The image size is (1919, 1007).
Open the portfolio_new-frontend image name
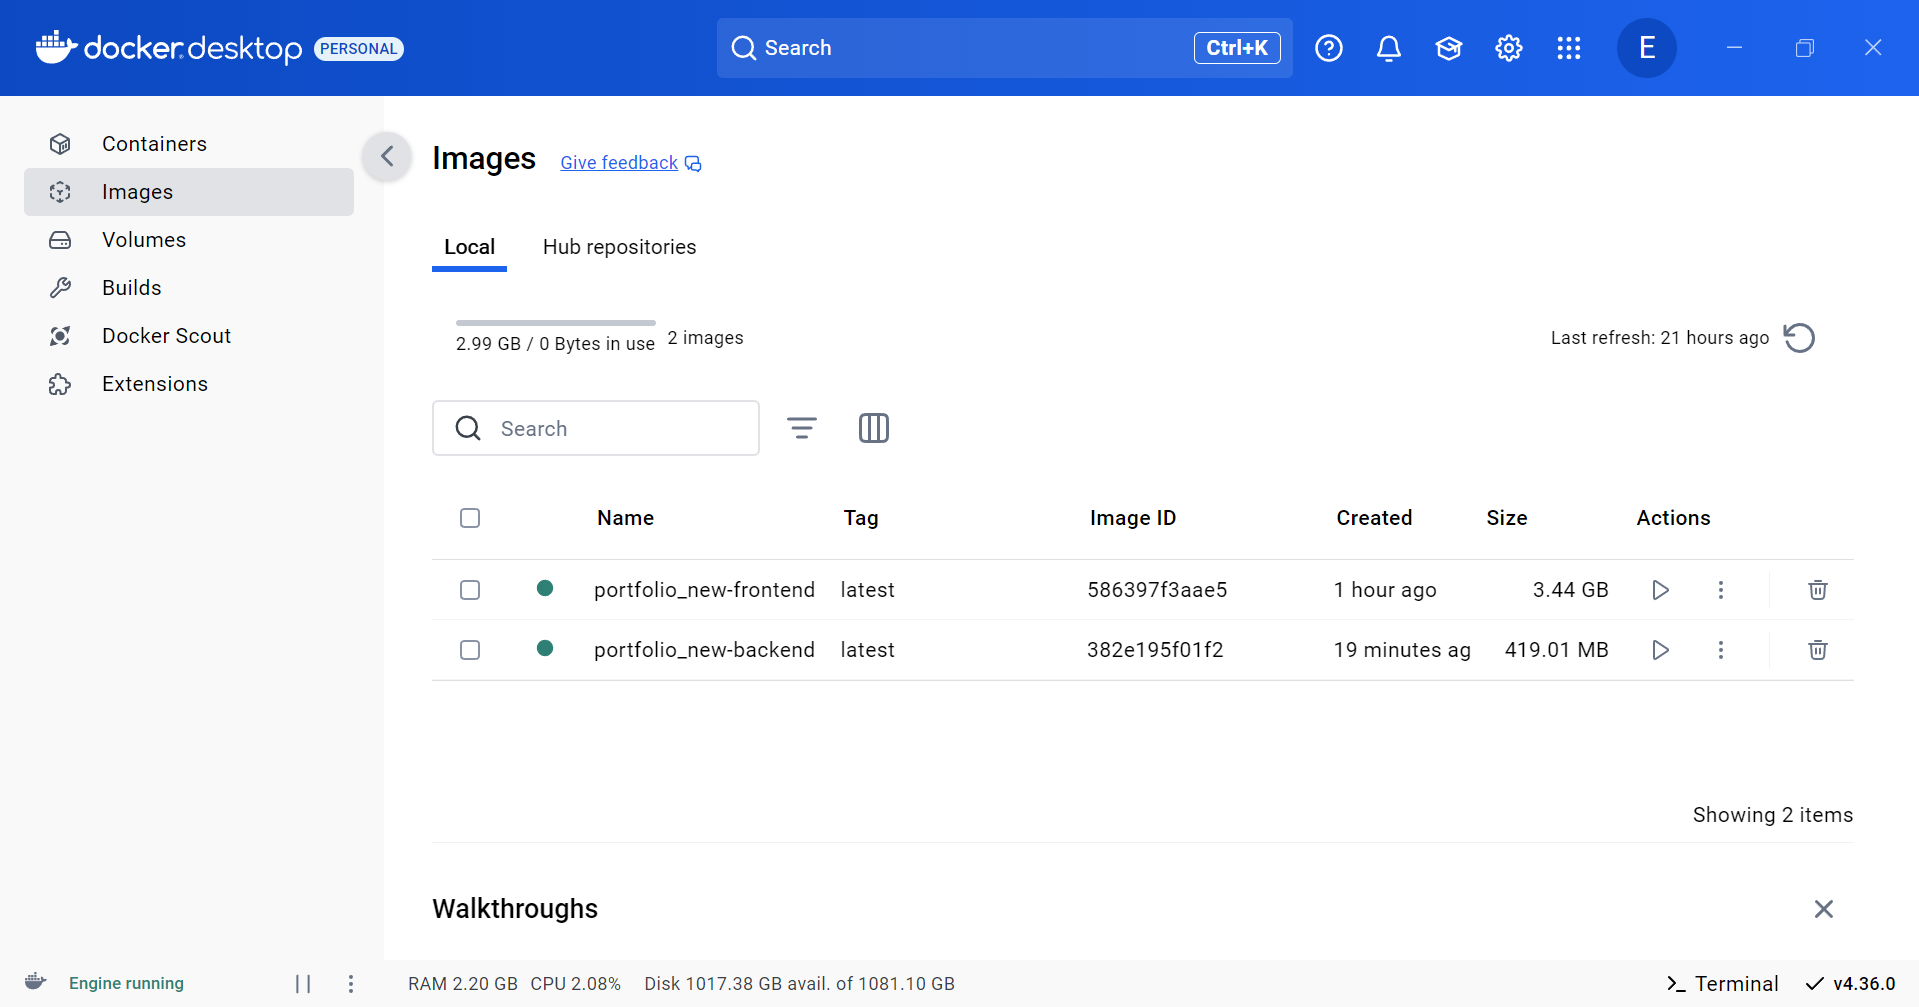704,590
